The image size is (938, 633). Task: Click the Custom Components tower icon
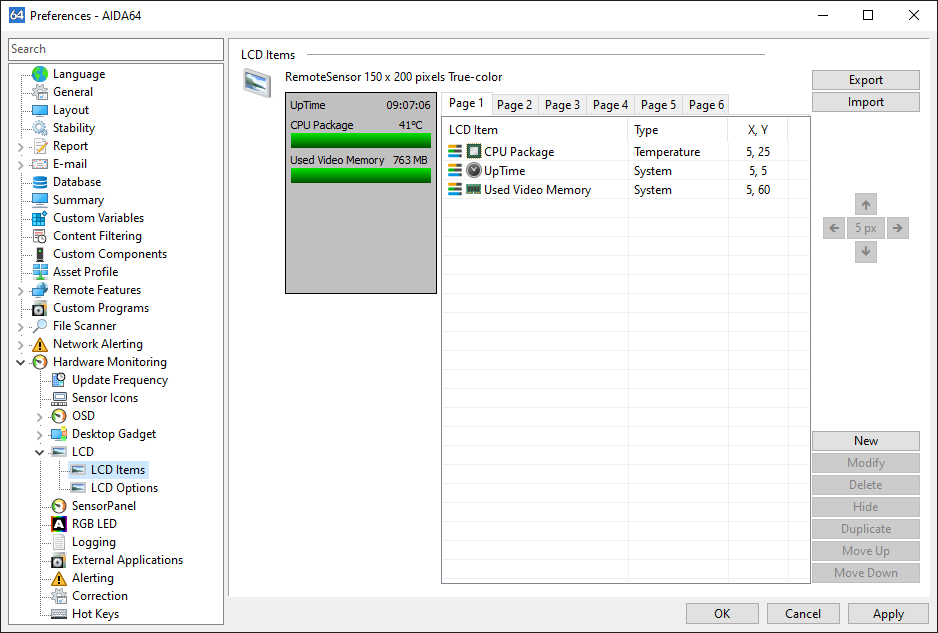40,254
